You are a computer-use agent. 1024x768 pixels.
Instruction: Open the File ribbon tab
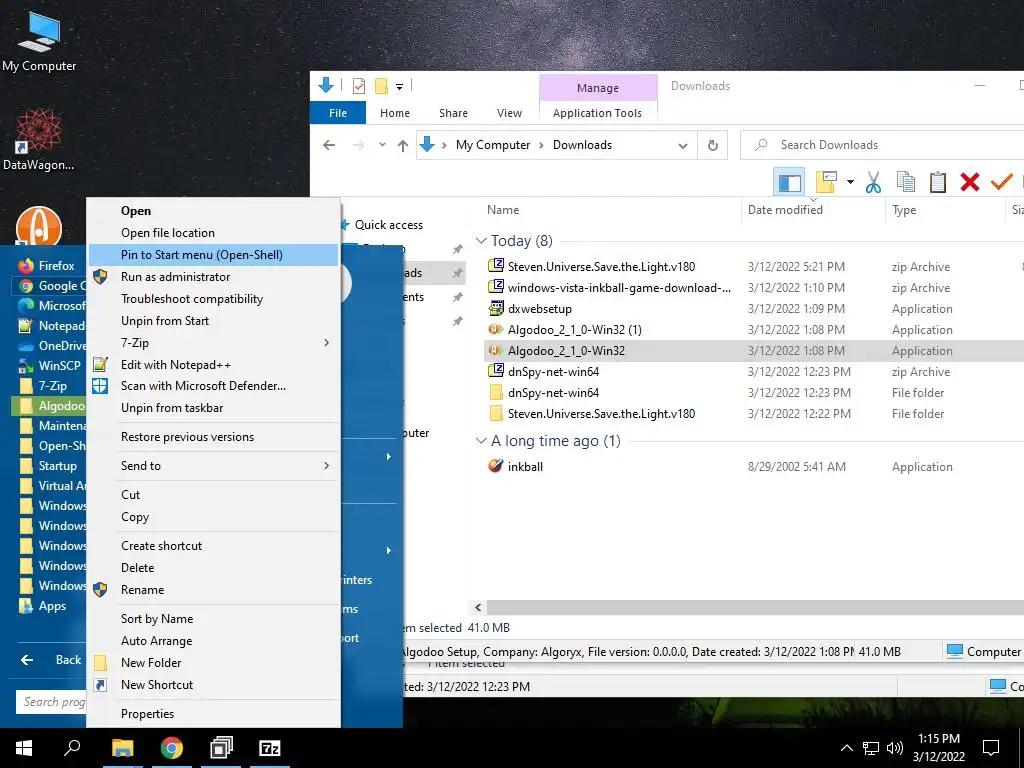coord(338,113)
